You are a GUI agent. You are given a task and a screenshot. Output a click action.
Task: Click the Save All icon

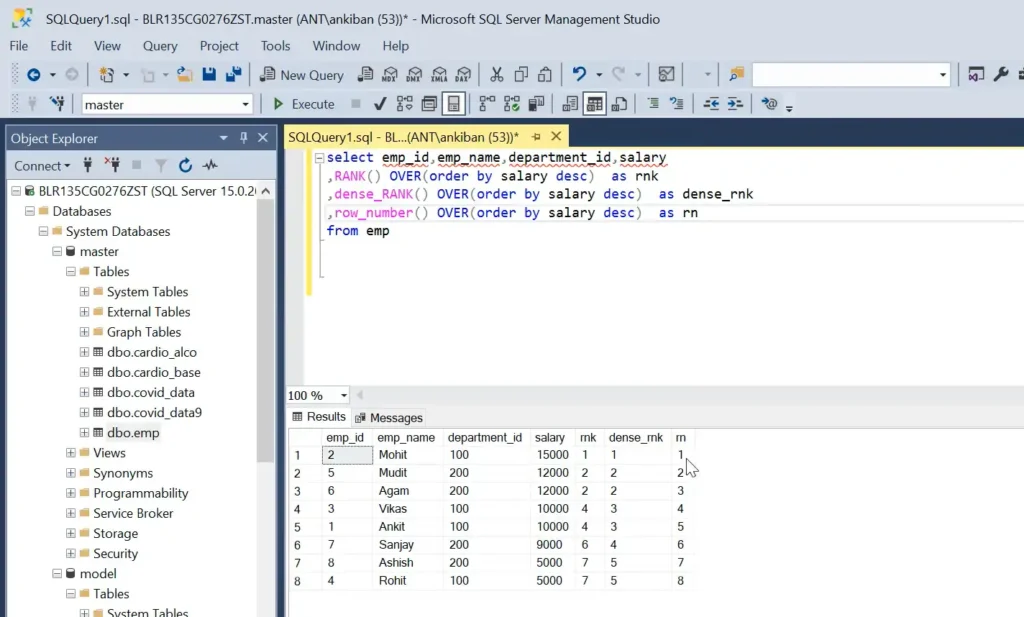[x=234, y=75]
